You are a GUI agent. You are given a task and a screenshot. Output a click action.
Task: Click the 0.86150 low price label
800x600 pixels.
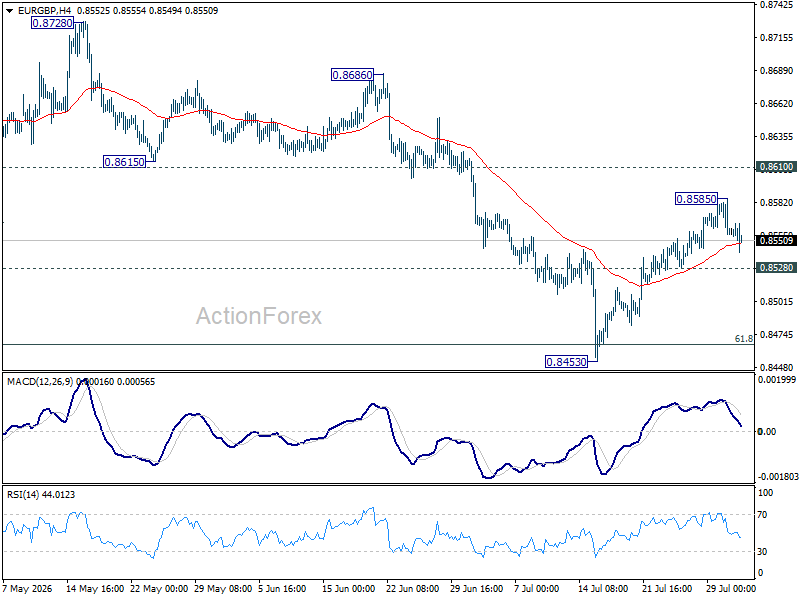click(x=124, y=162)
